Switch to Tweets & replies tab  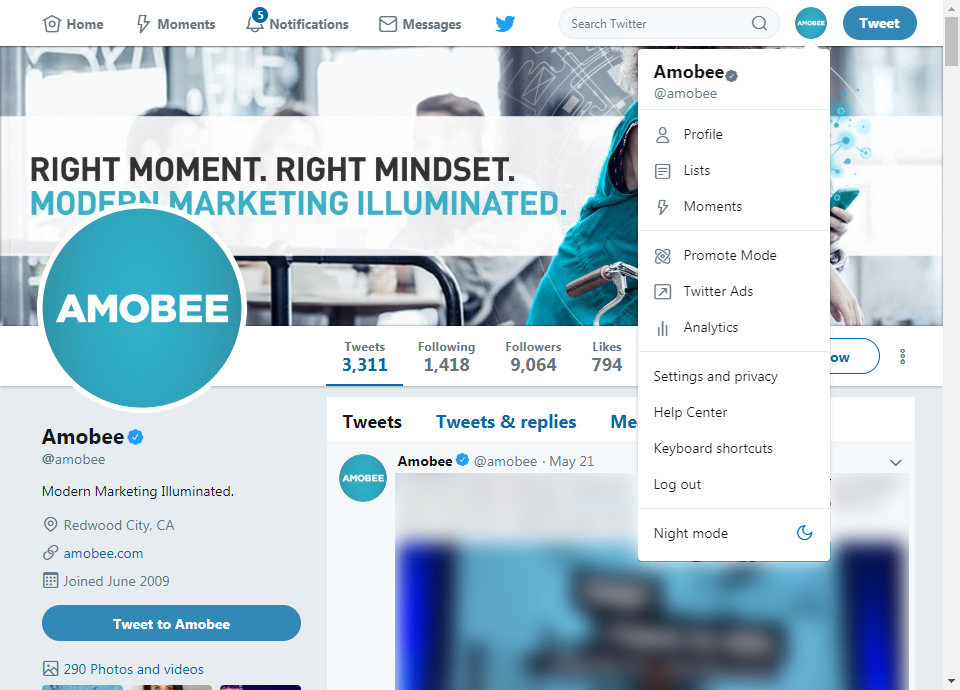[506, 422]
